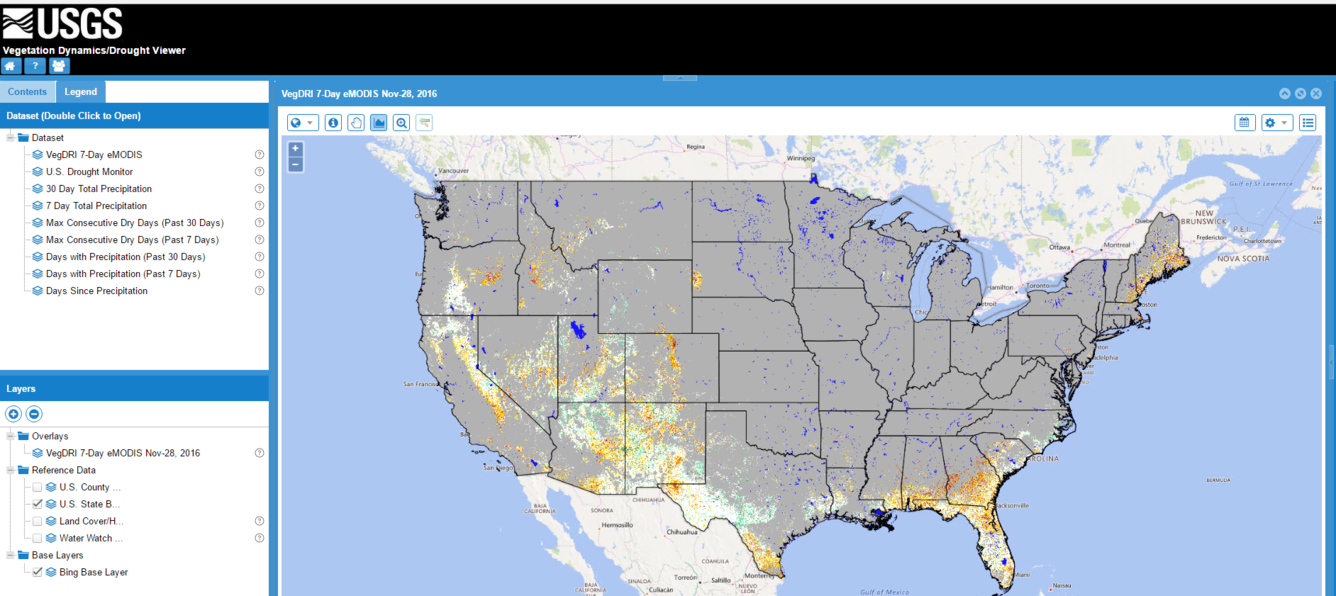Select the chart/graph tool on the map toolbar

click(x=379, y=122)
